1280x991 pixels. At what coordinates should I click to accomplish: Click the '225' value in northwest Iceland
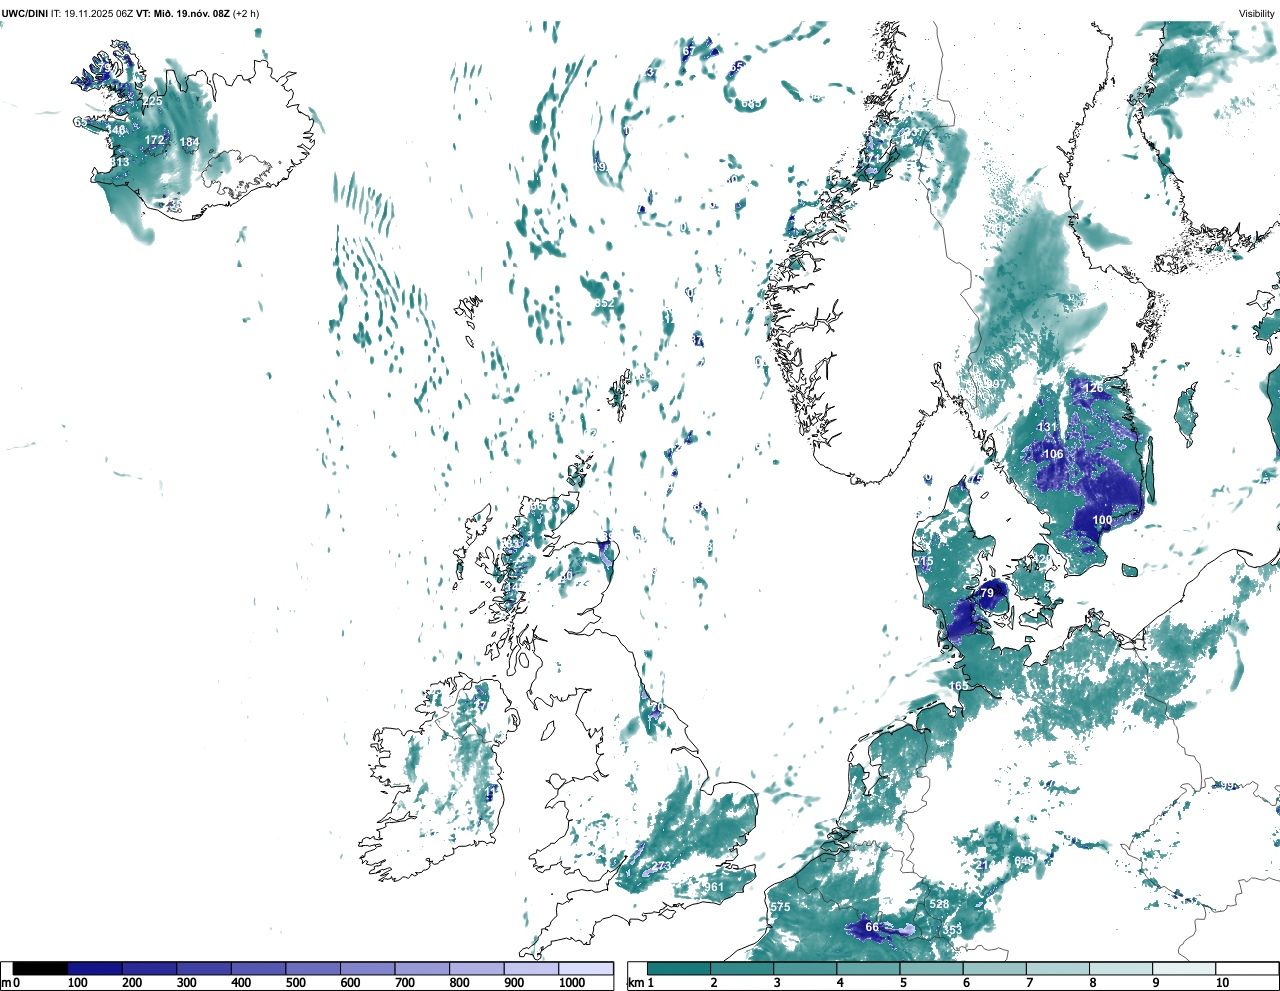click(152, 102)
